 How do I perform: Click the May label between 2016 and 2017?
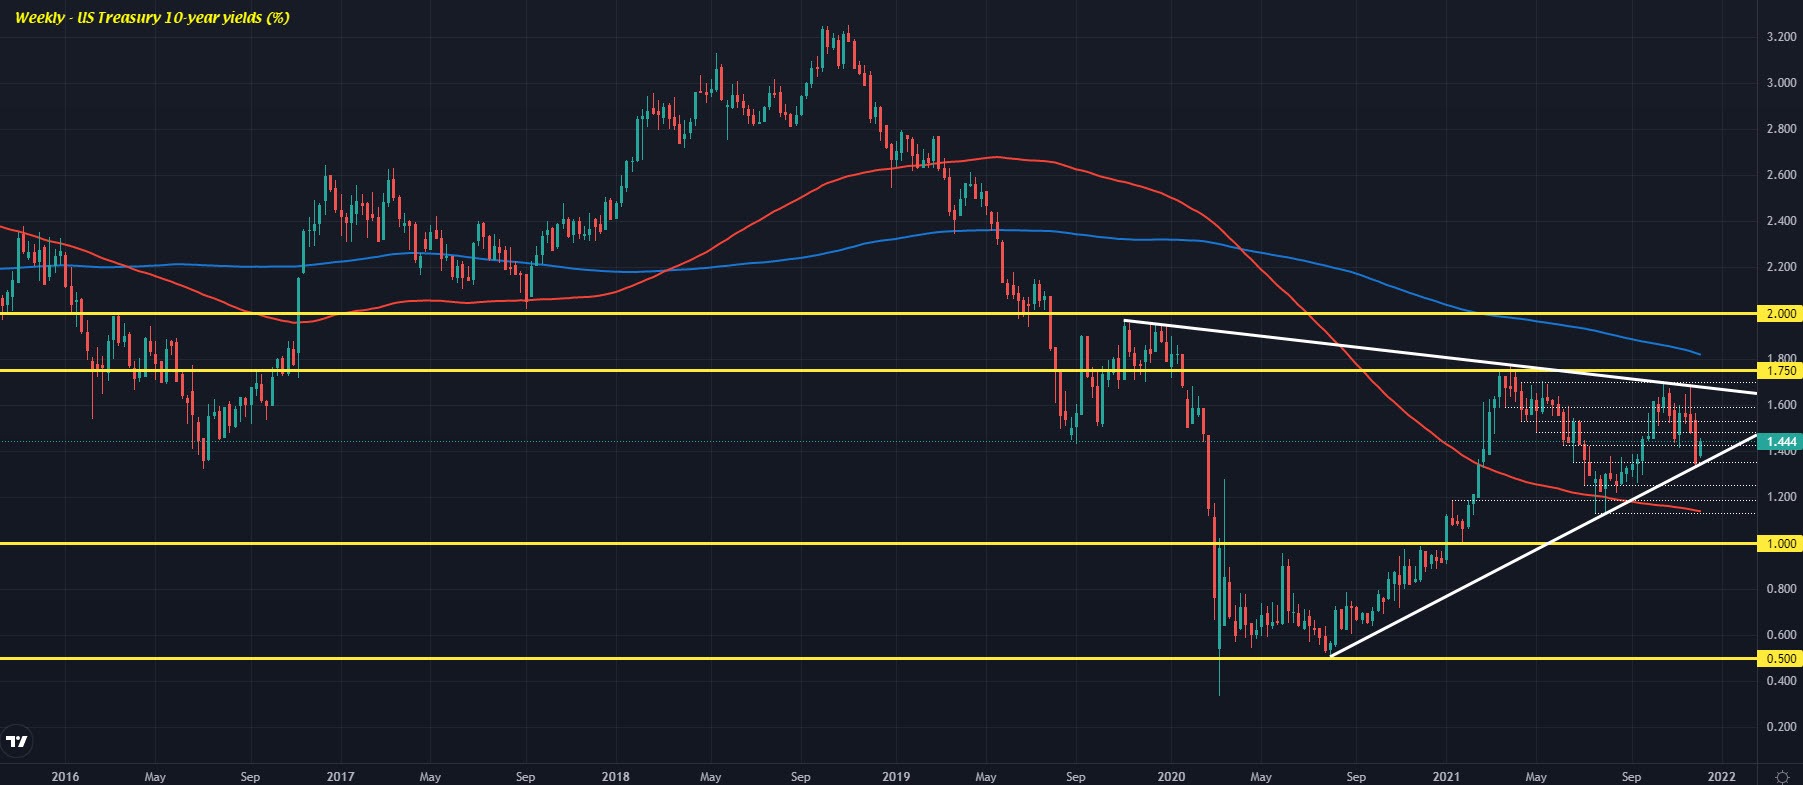click(155, 776)
